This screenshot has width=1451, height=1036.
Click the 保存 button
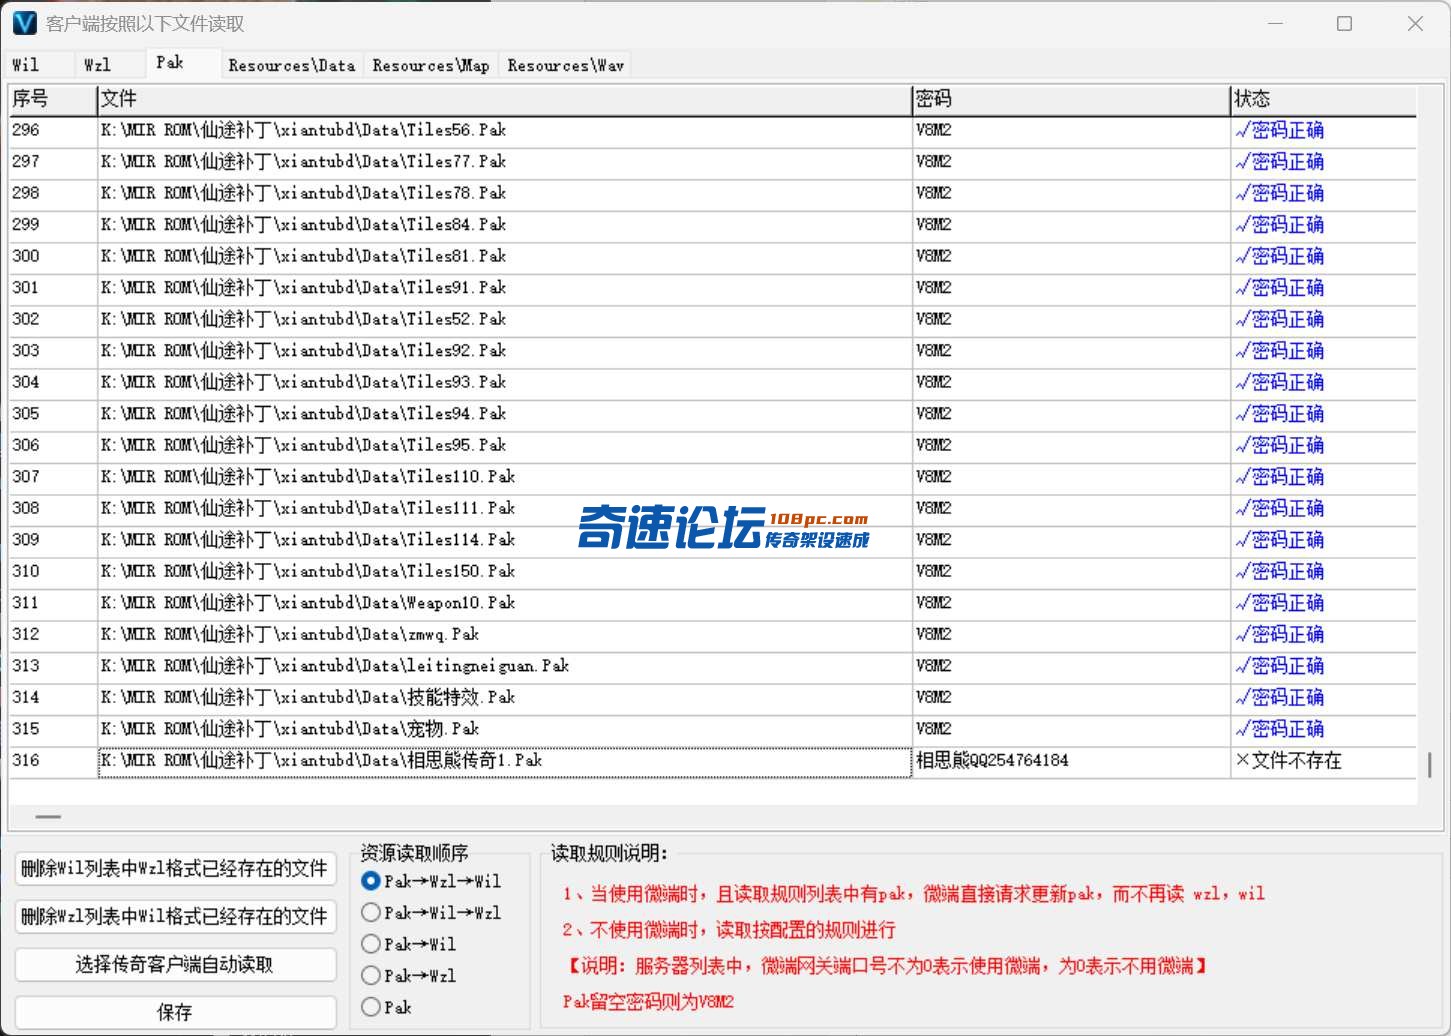[175, 1012]
